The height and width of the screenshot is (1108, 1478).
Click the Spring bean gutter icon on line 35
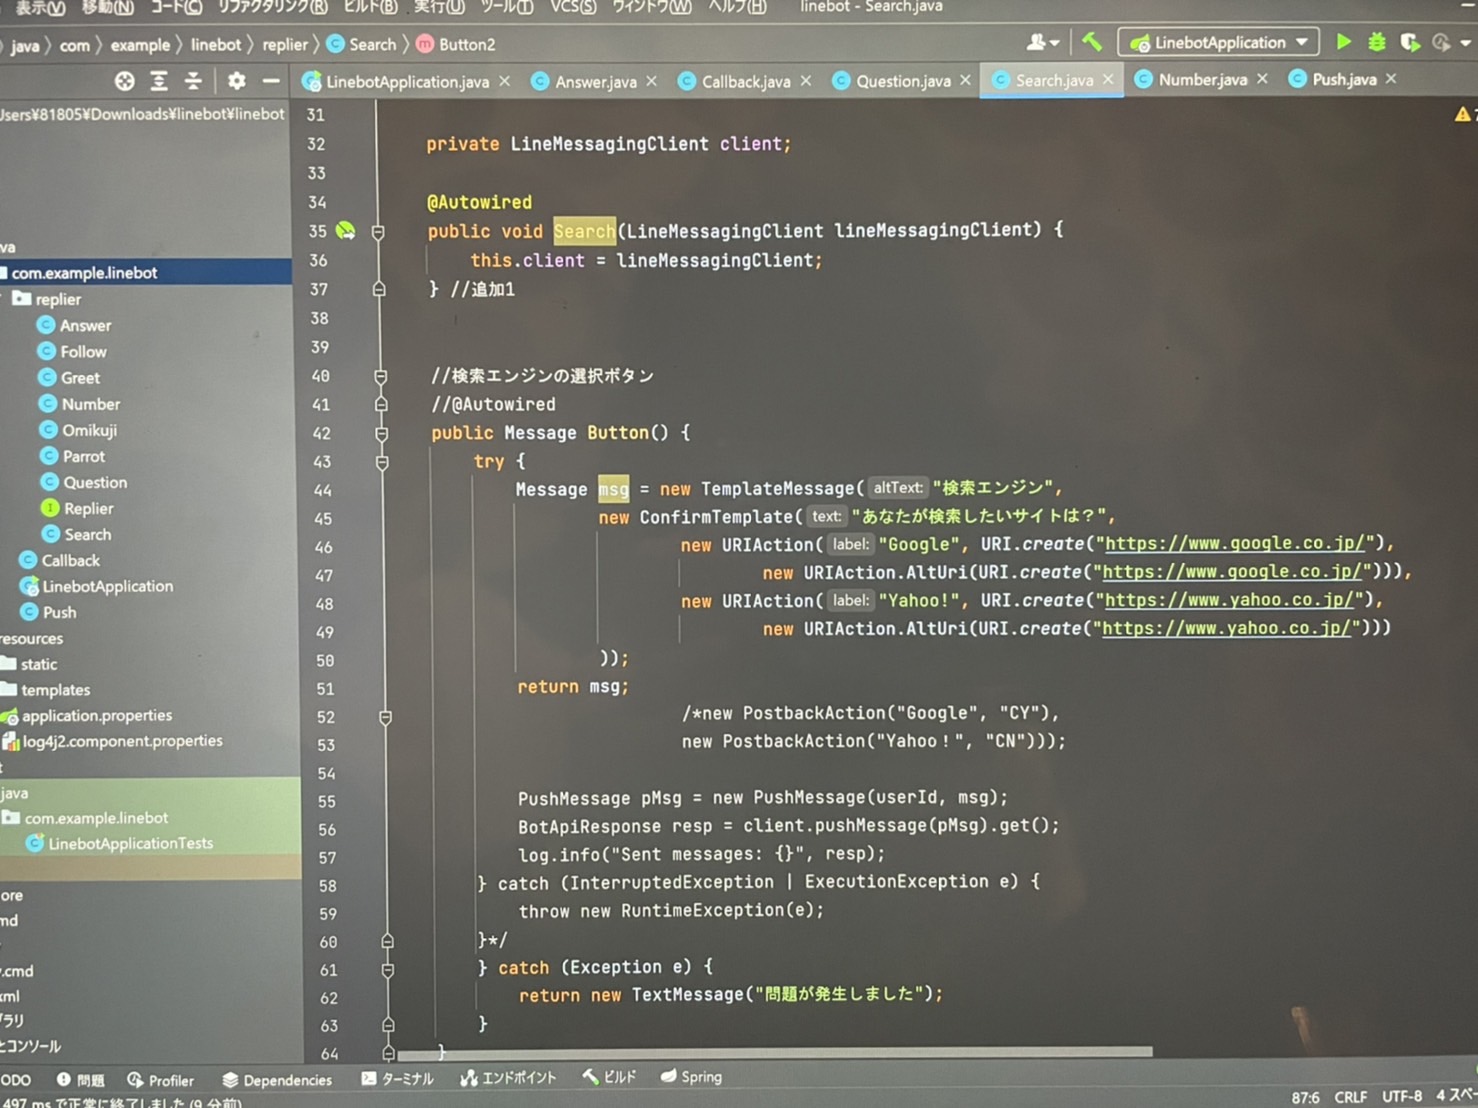tap(345, 231)
